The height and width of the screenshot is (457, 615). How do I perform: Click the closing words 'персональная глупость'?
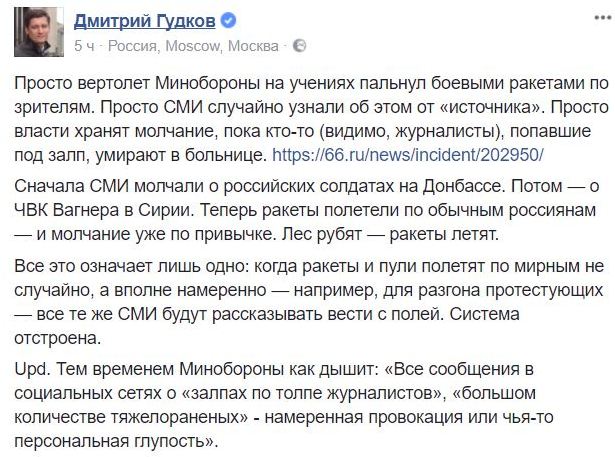[112, 441]
